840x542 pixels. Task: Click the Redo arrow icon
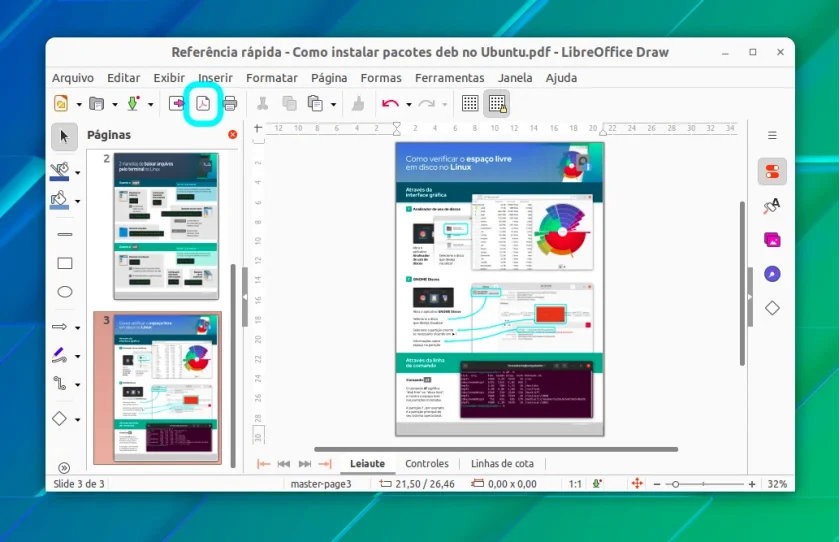(x=426, y=103)
